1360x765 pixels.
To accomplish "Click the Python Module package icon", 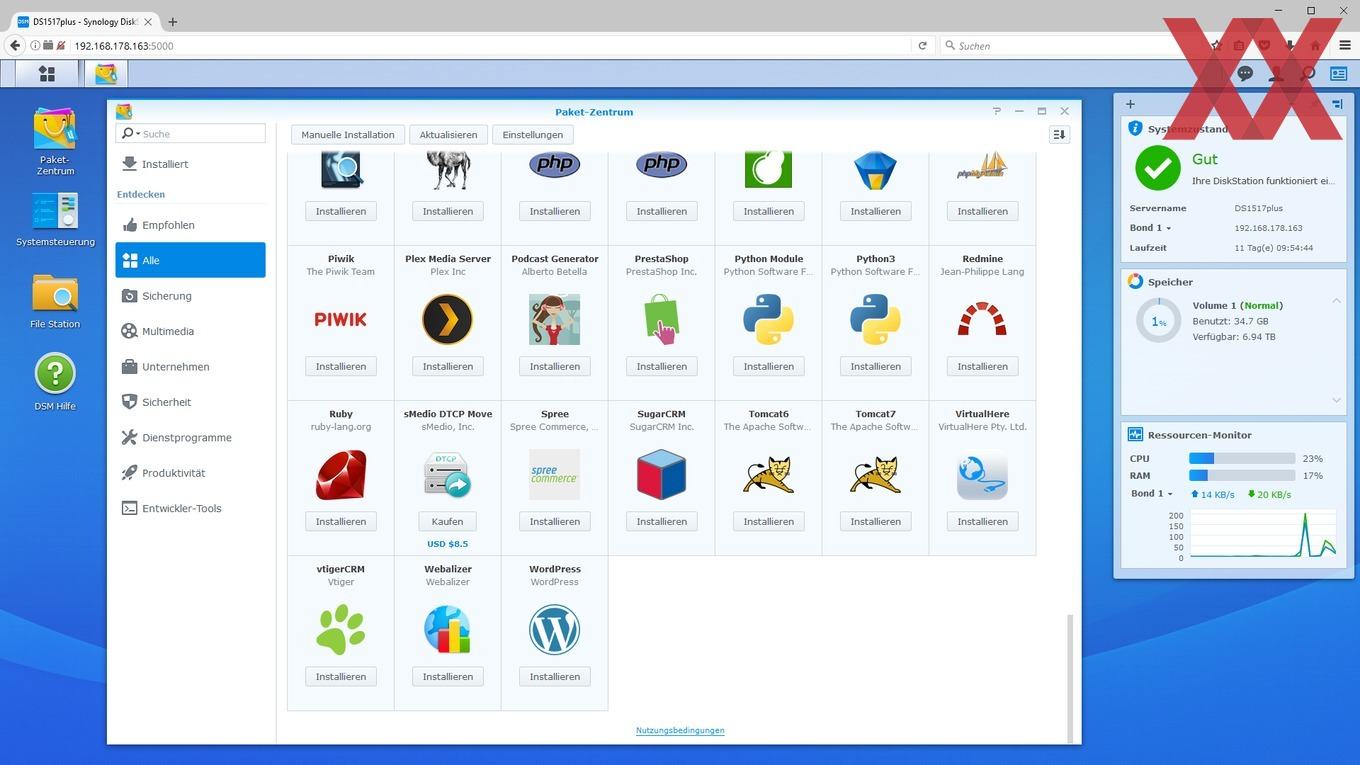I will [x=769, y=319].
